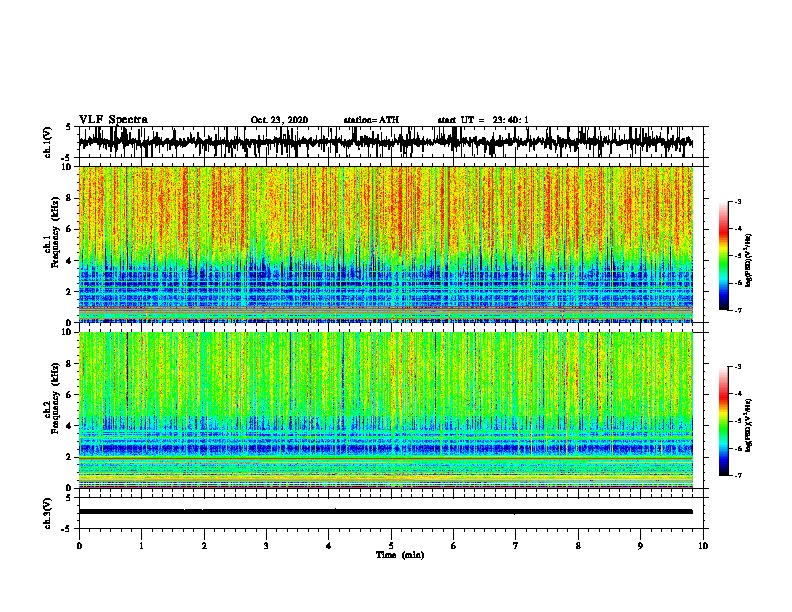Viewport: 792px width, 612px height.
Task: Click the 6 kHz tick on ch.2 spectrogram
Action: click(69, 395)
